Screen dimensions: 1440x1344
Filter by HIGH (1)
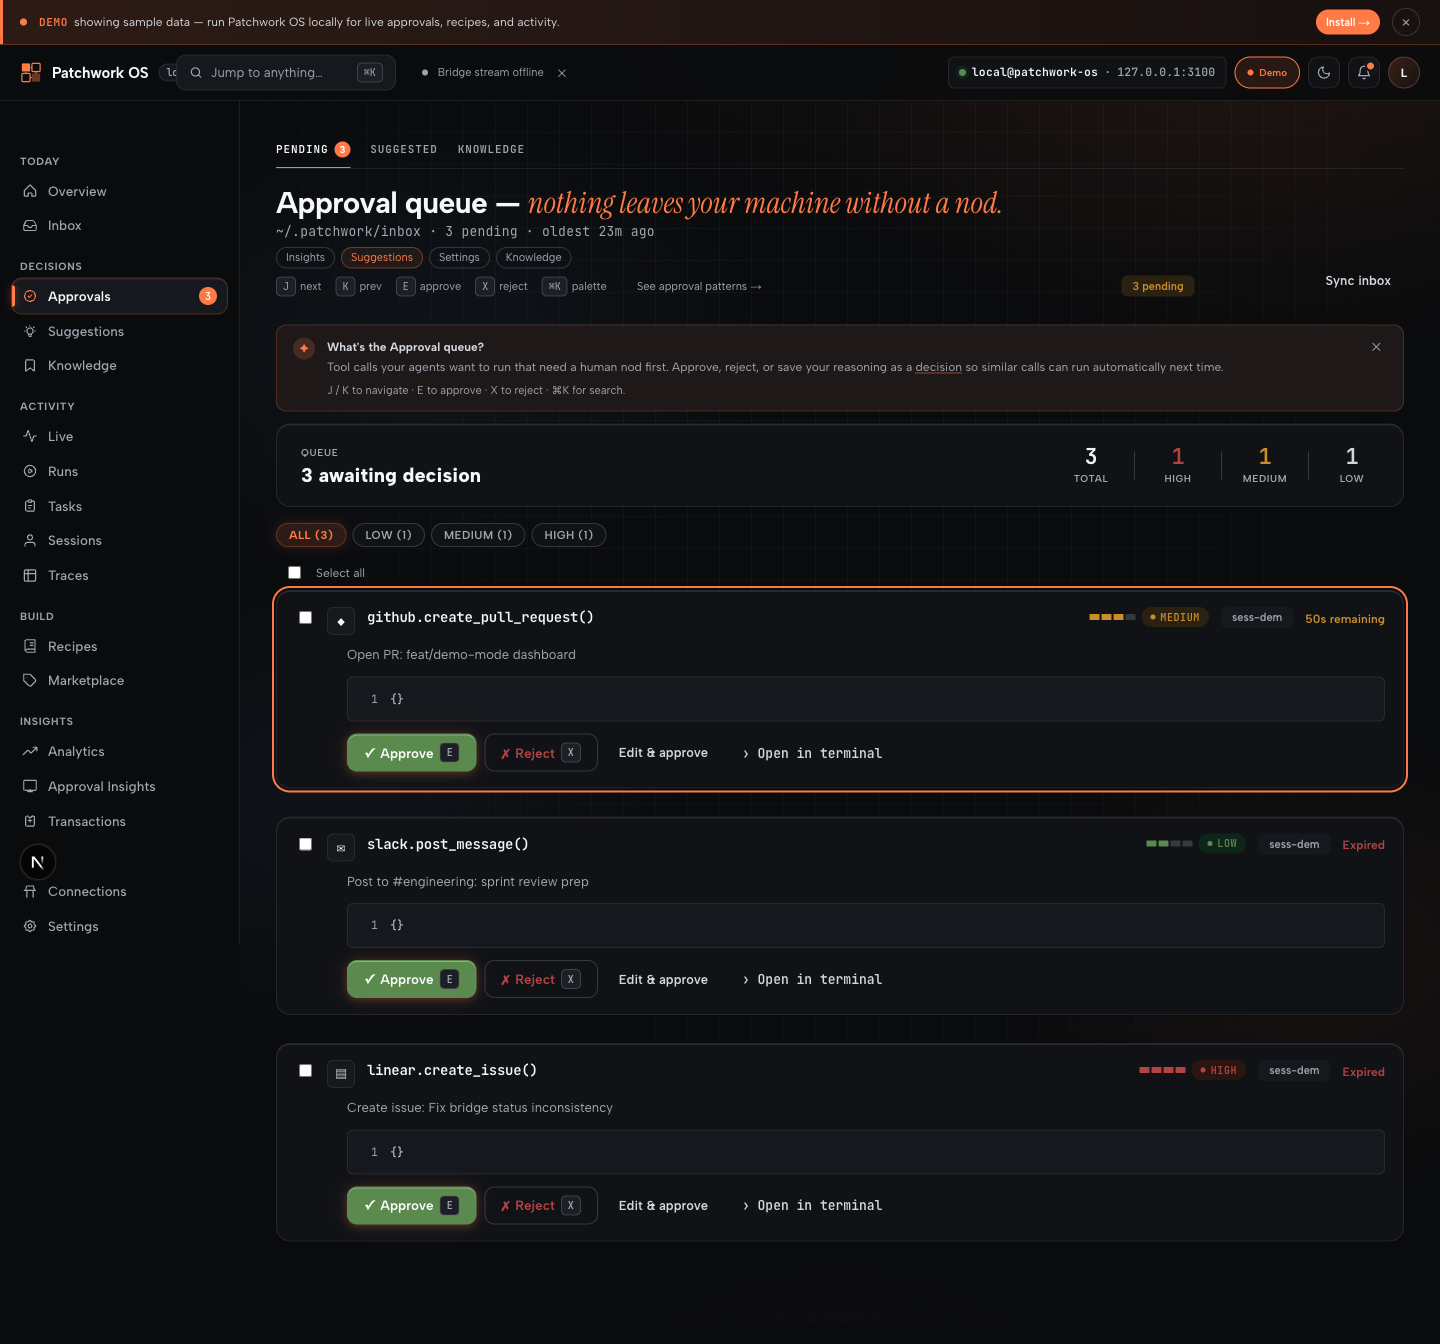[569, 535]
